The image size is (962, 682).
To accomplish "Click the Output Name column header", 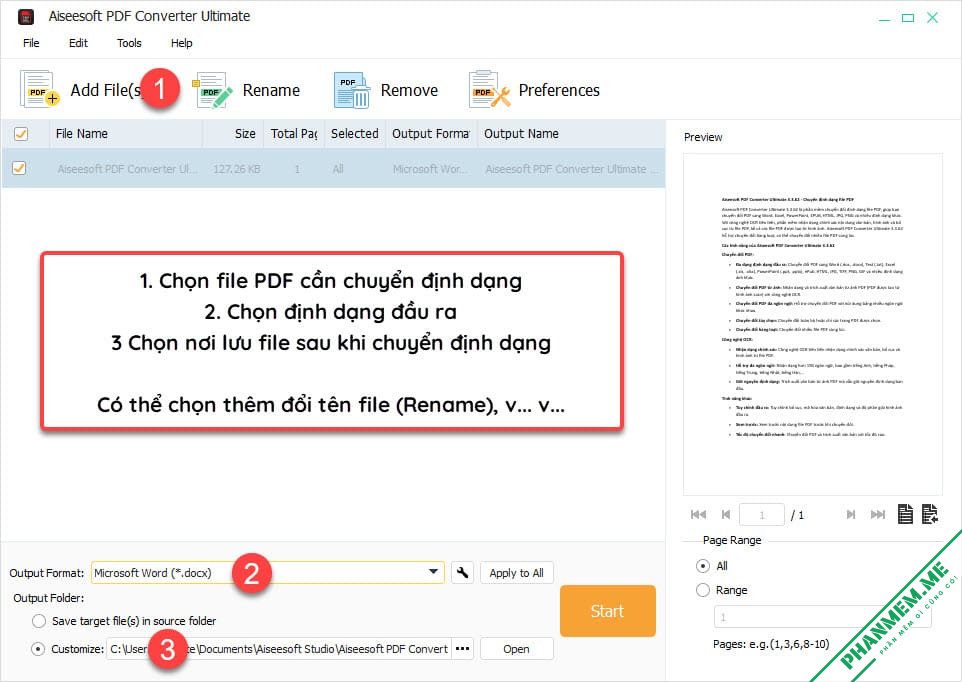I will pyautogui.click(x=571, y=134).
